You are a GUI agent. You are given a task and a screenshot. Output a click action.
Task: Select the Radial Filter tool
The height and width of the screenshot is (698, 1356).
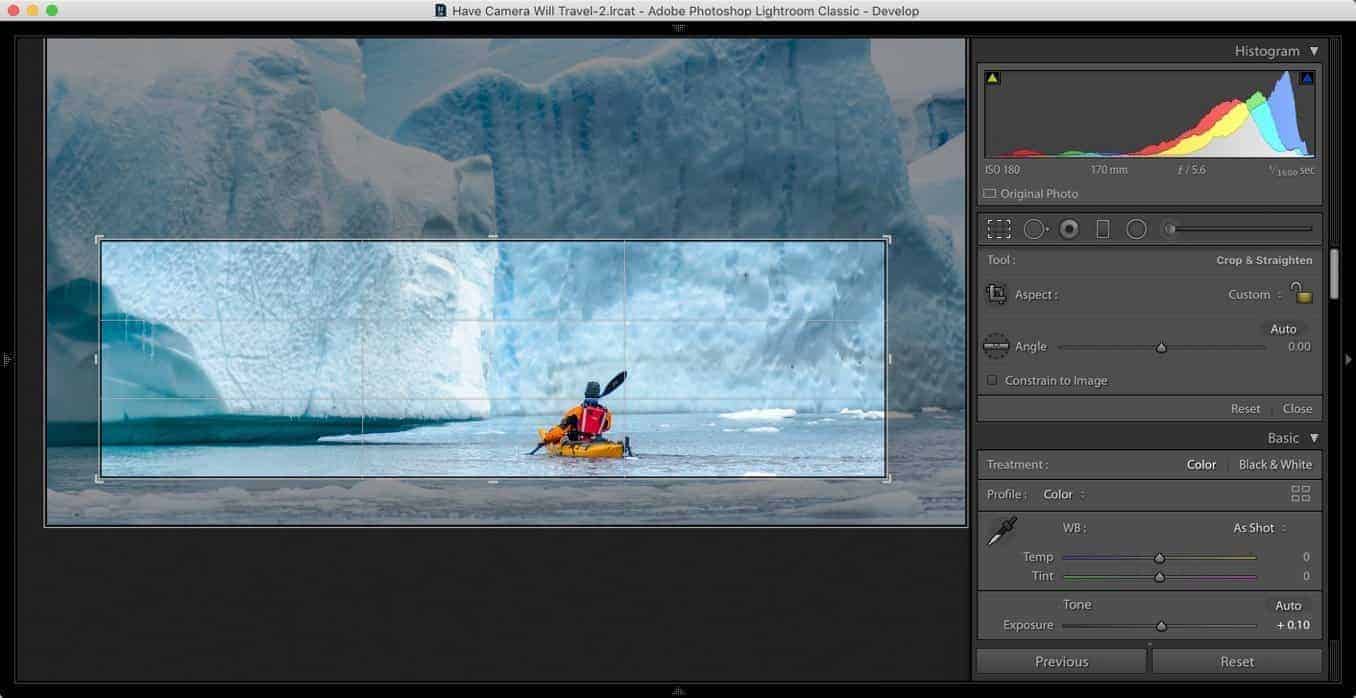pyautogui.click(x=1136, y=229)
